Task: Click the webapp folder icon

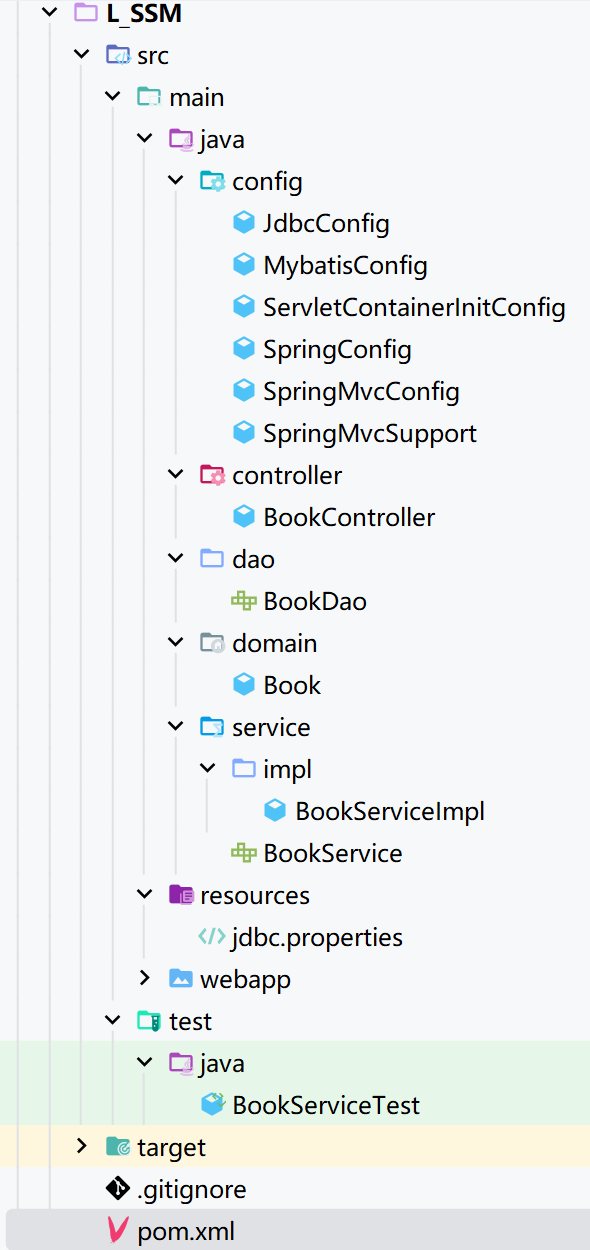Action: (180, 978)
